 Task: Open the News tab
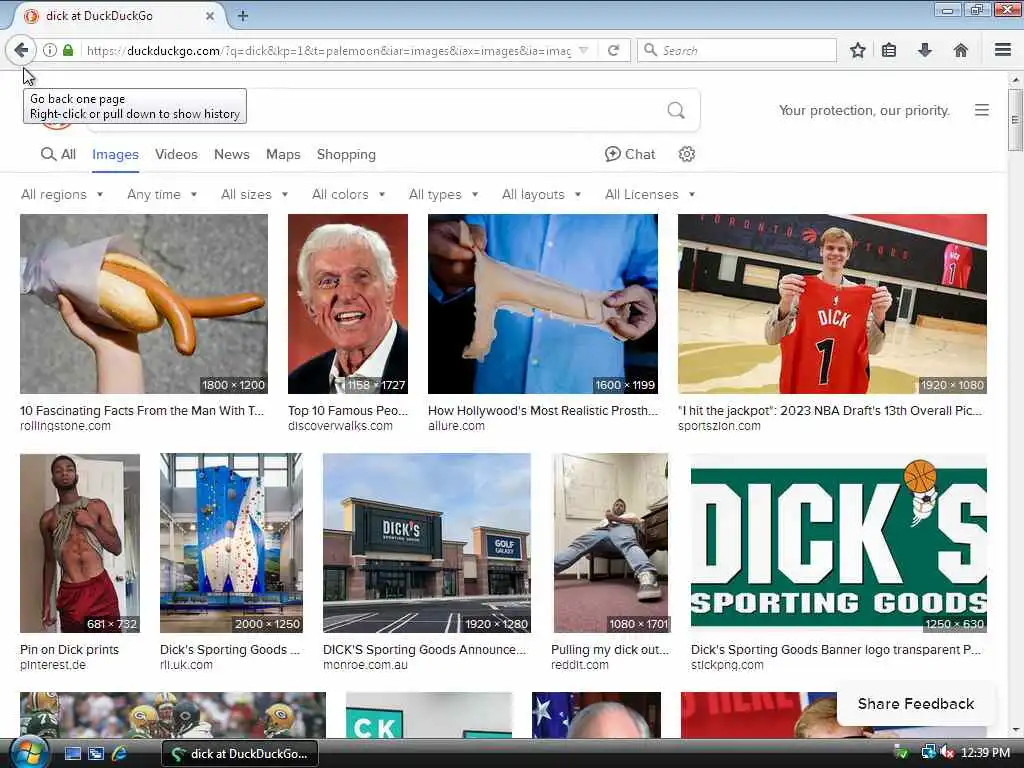[232, 154]
